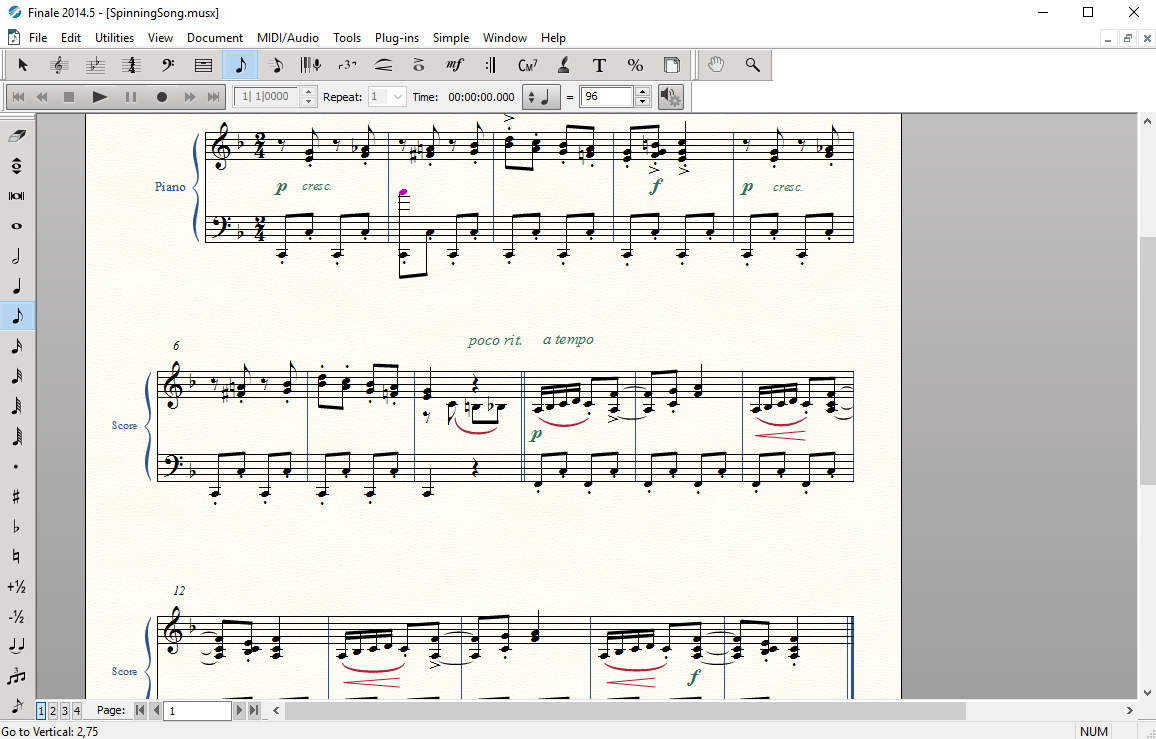Toggle half step up (+½) in palette
Screen dimensions: 1156x739
point(17,587)
